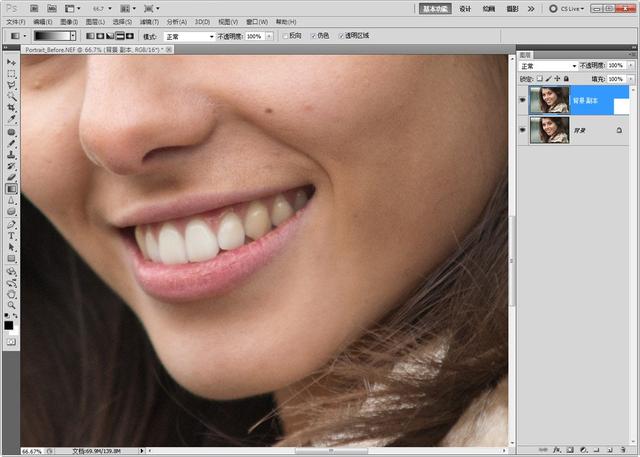Toggle Quick Mask mode
The width and height of the screenshot is (640, 457).
pyautogui.click(x=11, y=342)
